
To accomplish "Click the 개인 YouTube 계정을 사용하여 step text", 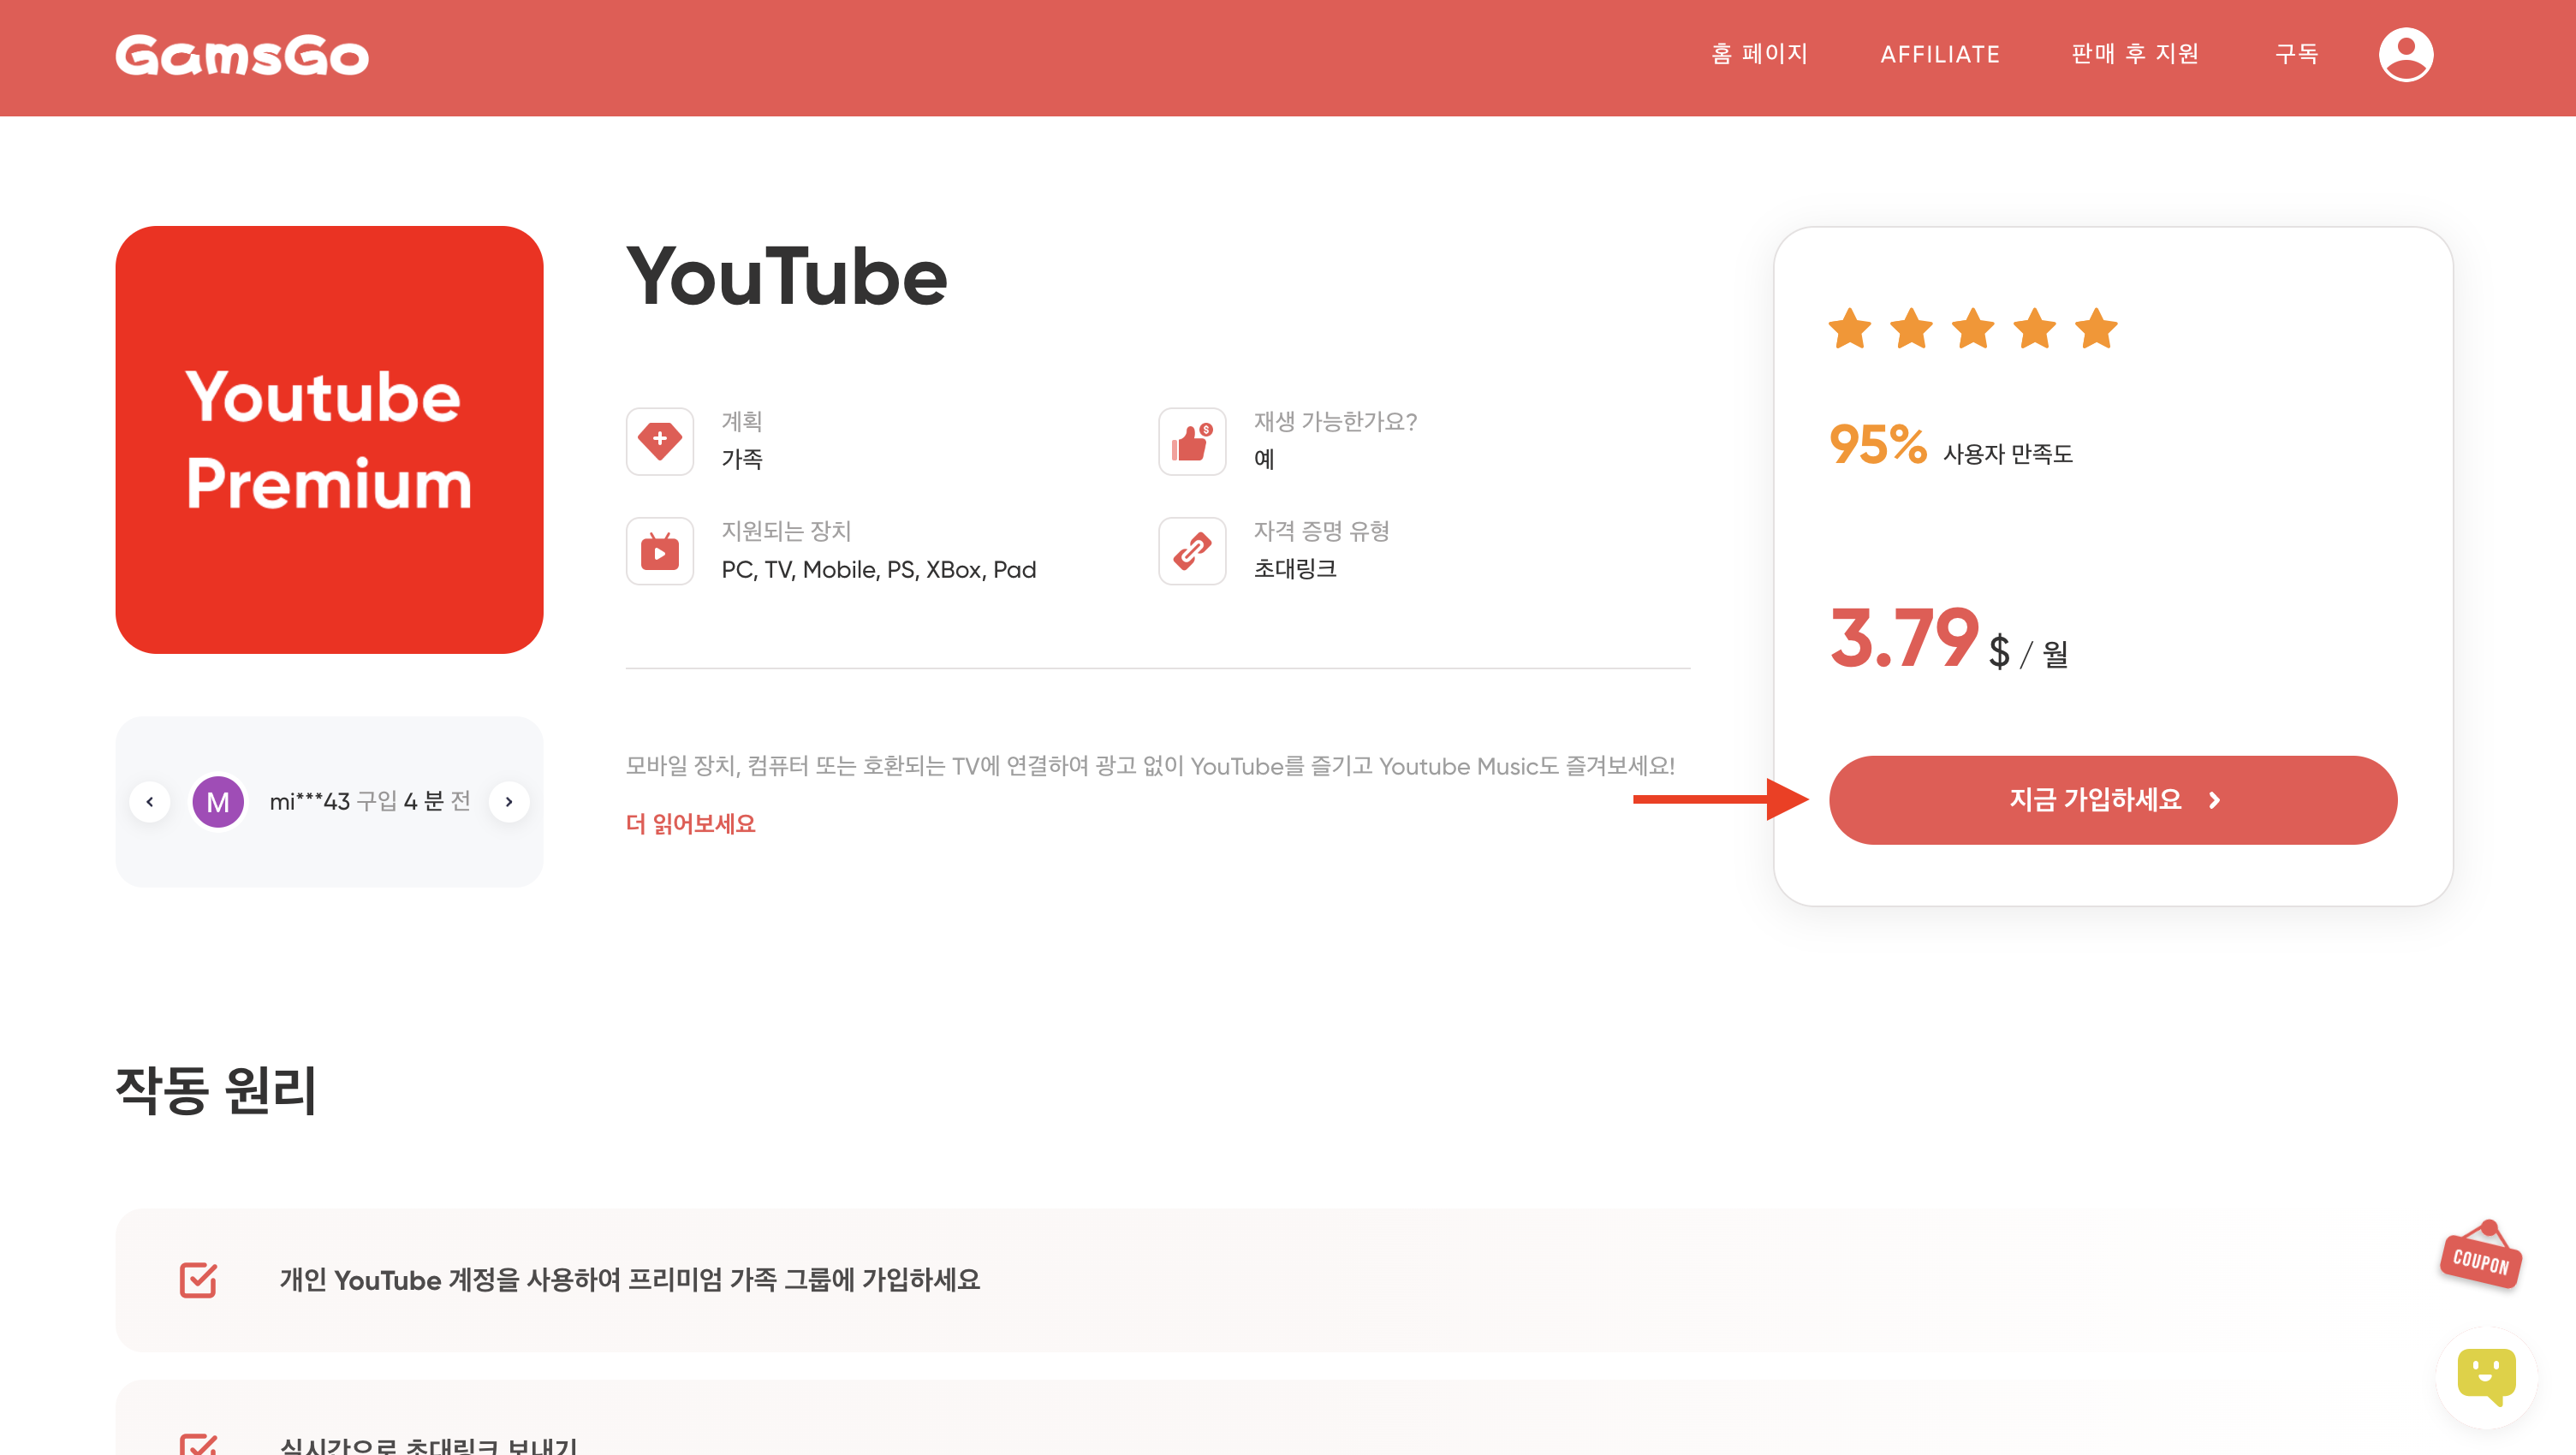I will click(x=630, y=1280).
